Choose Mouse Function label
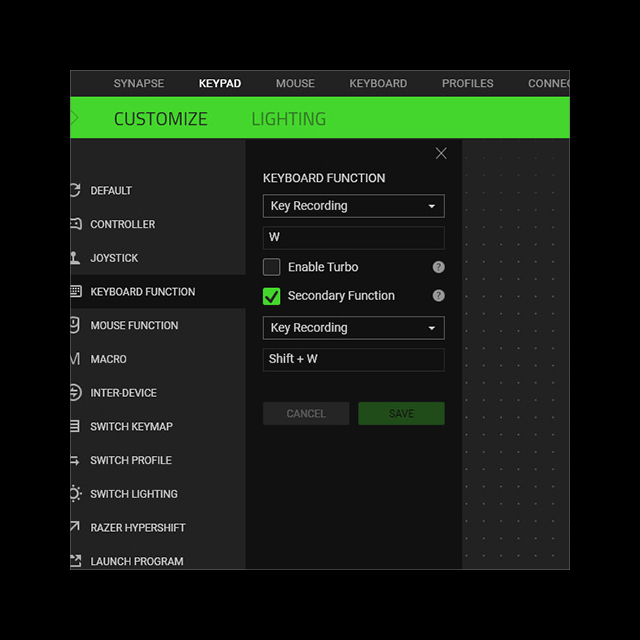 pyautogui.click(x=134, y=325)
